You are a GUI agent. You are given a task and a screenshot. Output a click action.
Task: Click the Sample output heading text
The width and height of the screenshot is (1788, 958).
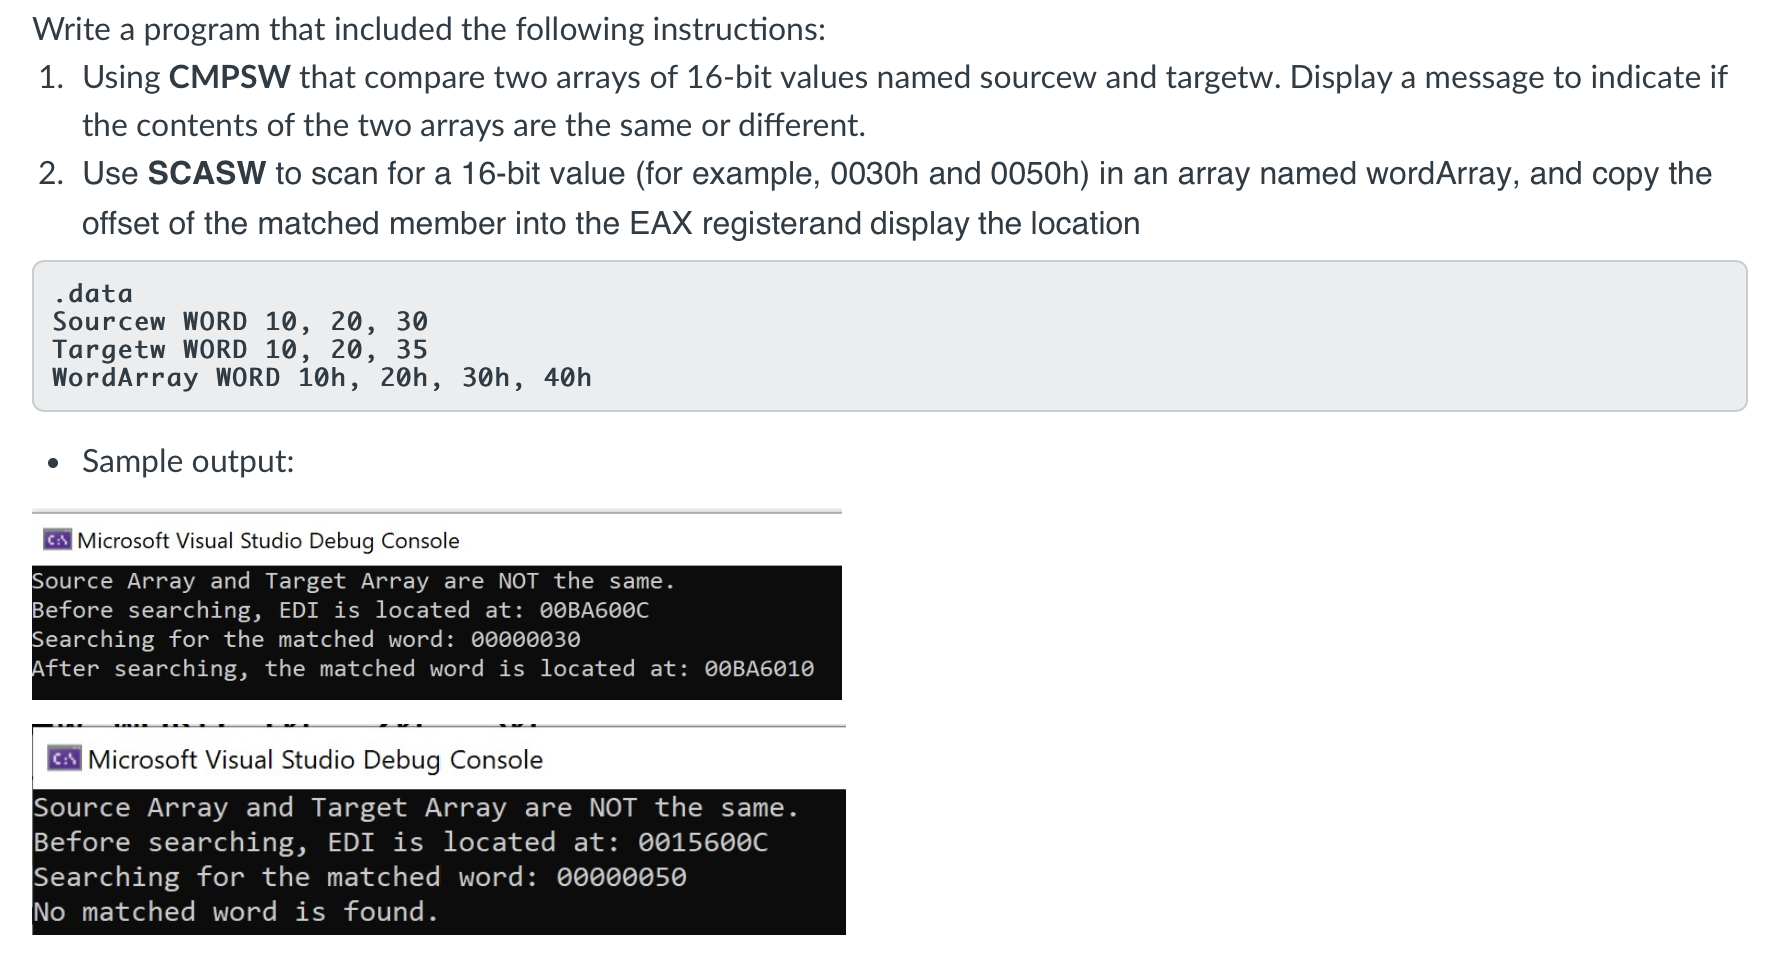pos(187,461)
